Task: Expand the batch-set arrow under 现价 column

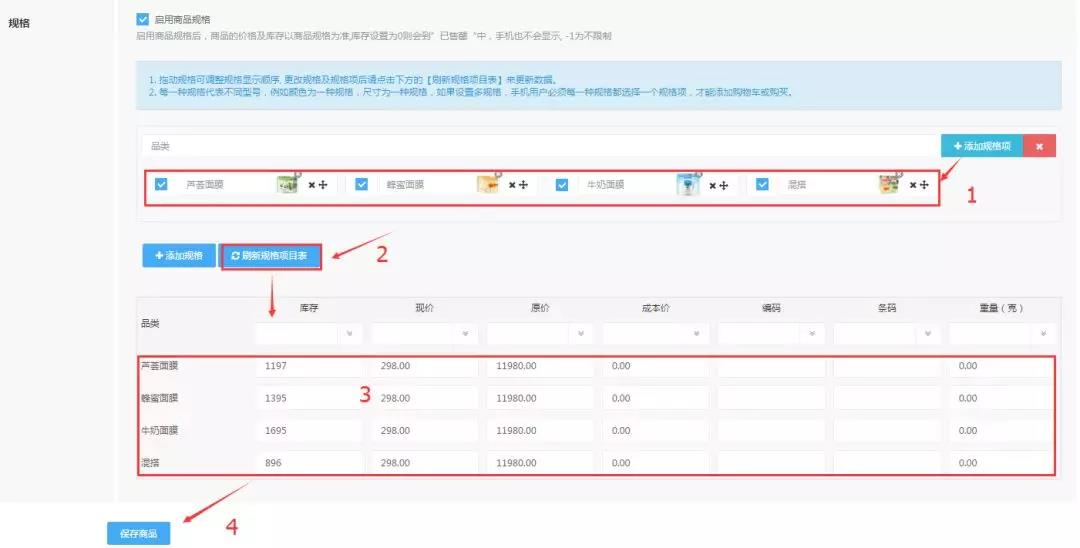Action: pos(465,333)
